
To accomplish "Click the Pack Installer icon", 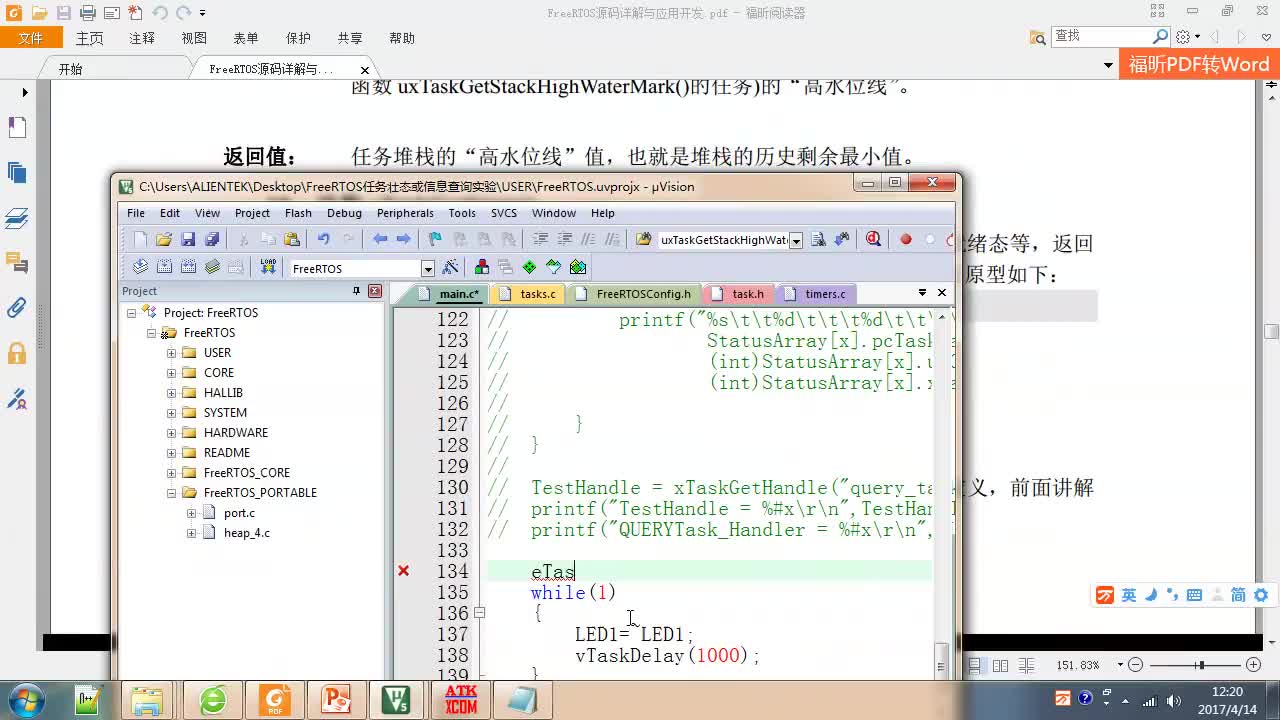I will coord(578,267).
